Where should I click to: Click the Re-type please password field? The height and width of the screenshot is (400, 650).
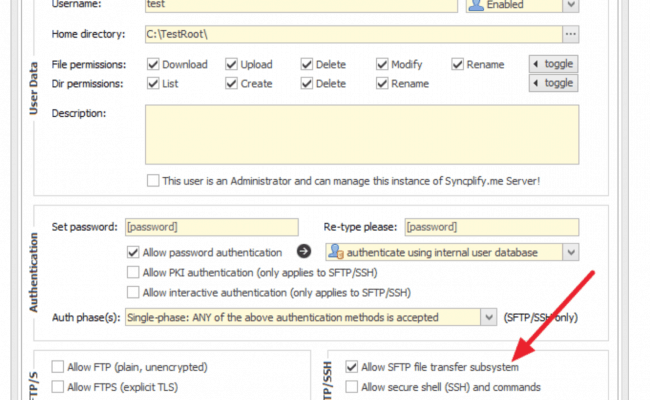(492, 227)
